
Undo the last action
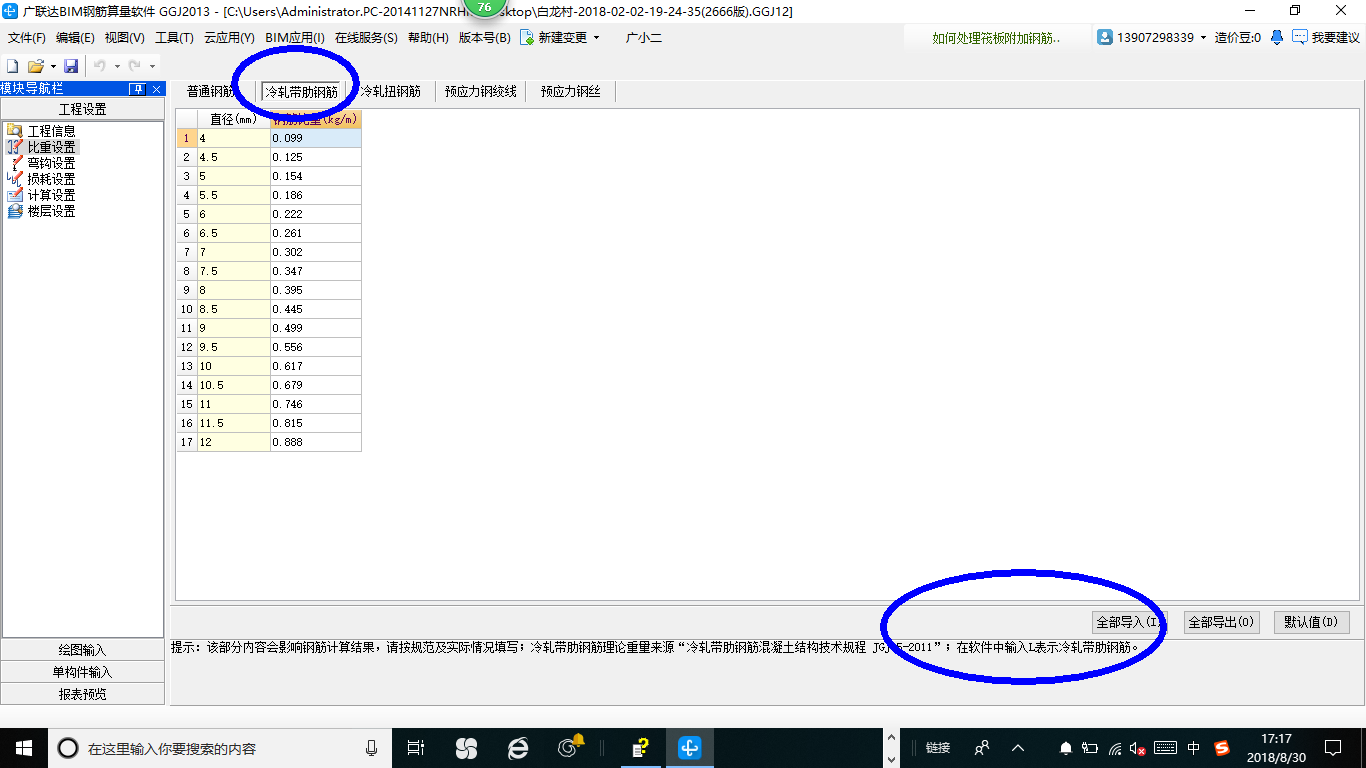pyautogui.click(x=100, y=66)
